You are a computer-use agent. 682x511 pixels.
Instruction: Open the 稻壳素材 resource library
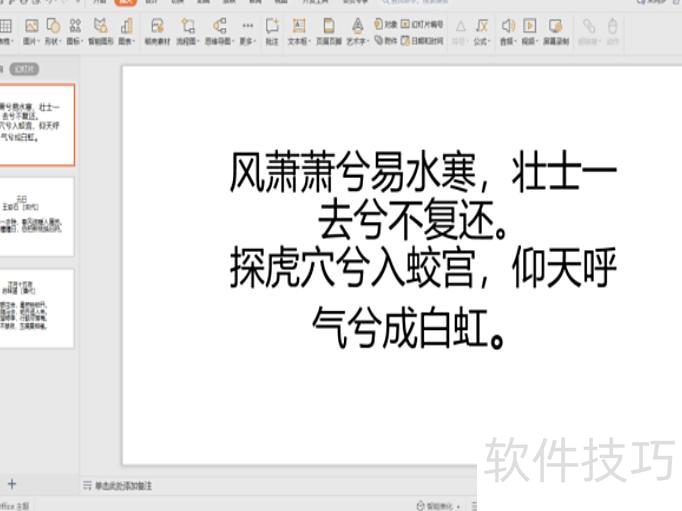pos(157,31)
